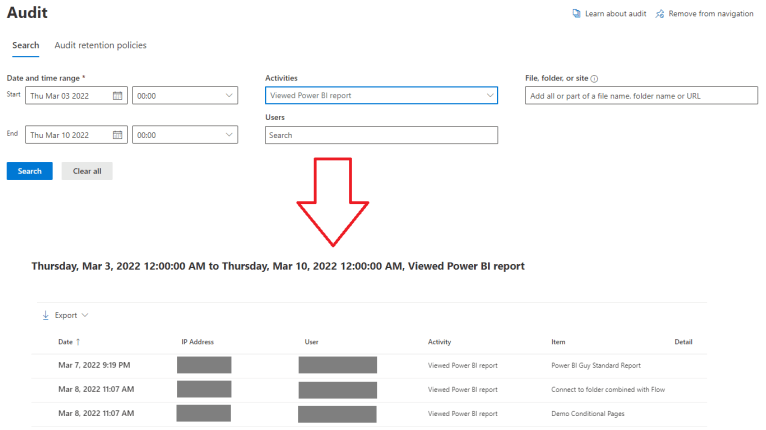Click the Clear all button
The height and width of the screenshot is (430, 766).
(x=87, y=171)
